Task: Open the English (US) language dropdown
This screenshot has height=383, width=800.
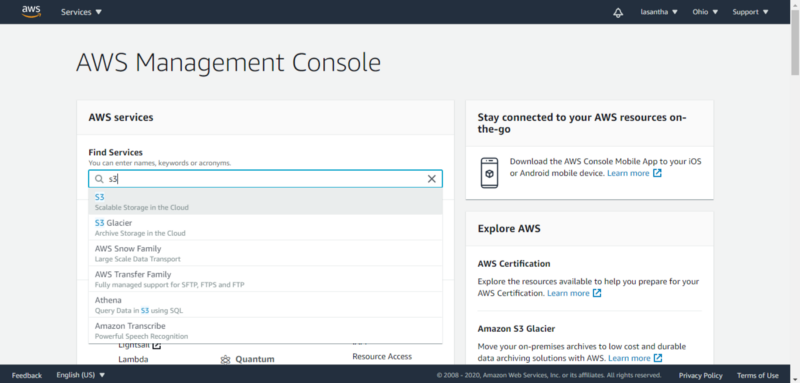Action: [x=81, y=375]
